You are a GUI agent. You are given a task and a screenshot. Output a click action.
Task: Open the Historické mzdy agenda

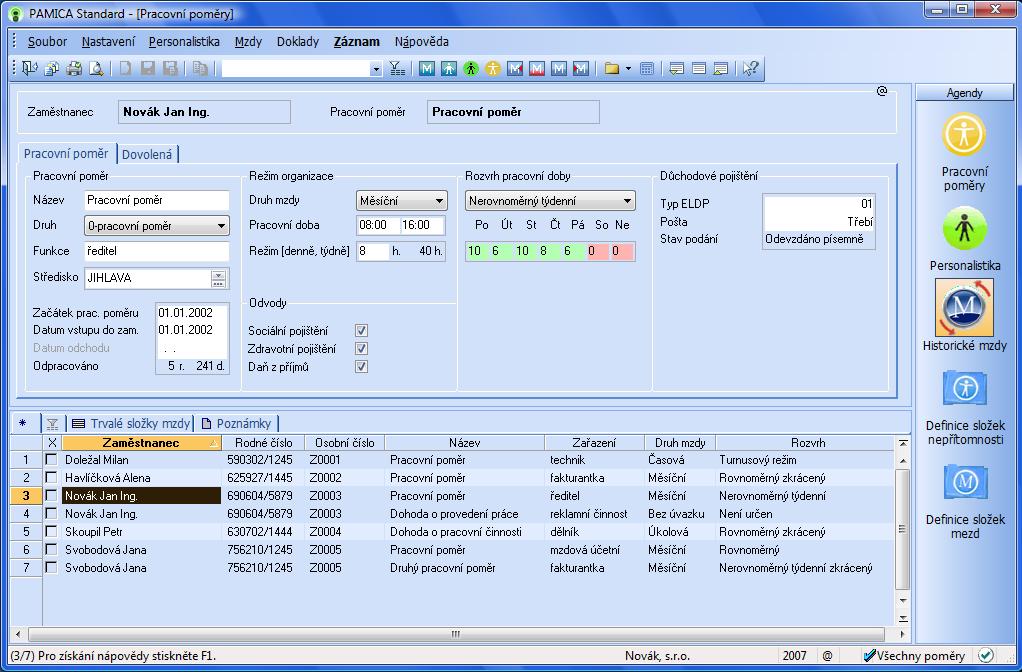pyautogui.click(x=964, y=308)
